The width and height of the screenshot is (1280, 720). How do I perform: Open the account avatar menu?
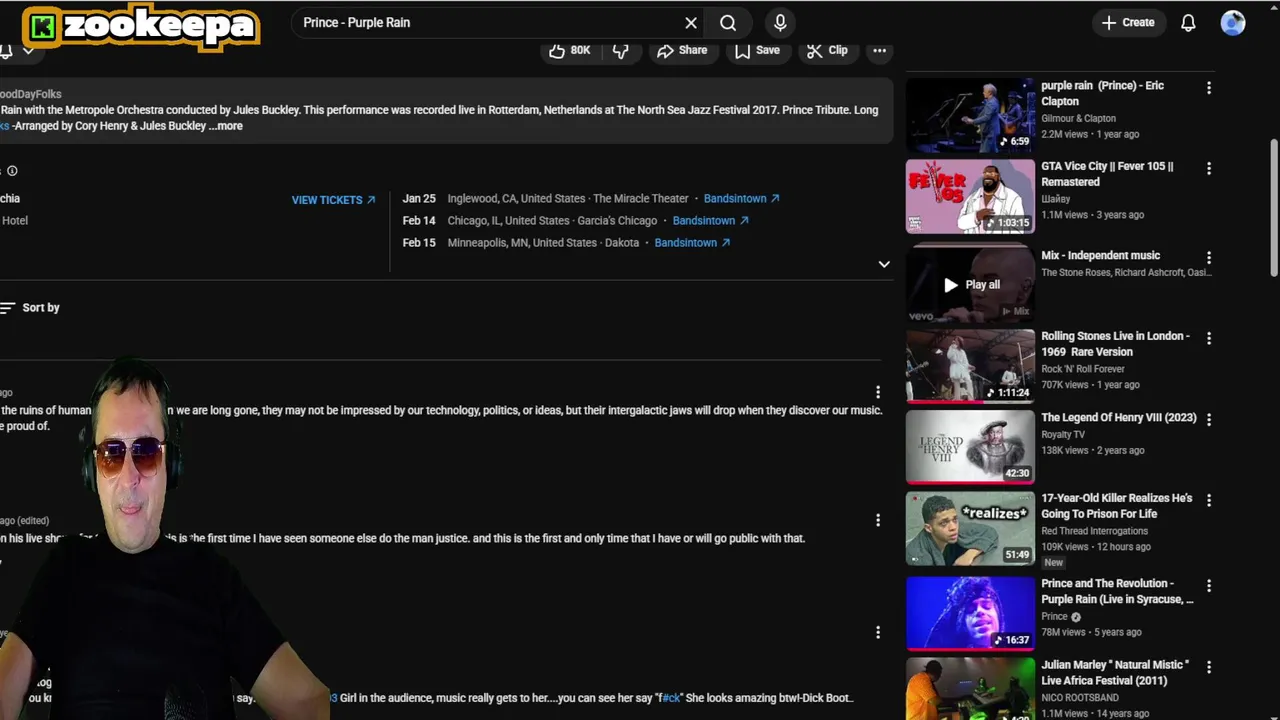tap(1233, 23)
